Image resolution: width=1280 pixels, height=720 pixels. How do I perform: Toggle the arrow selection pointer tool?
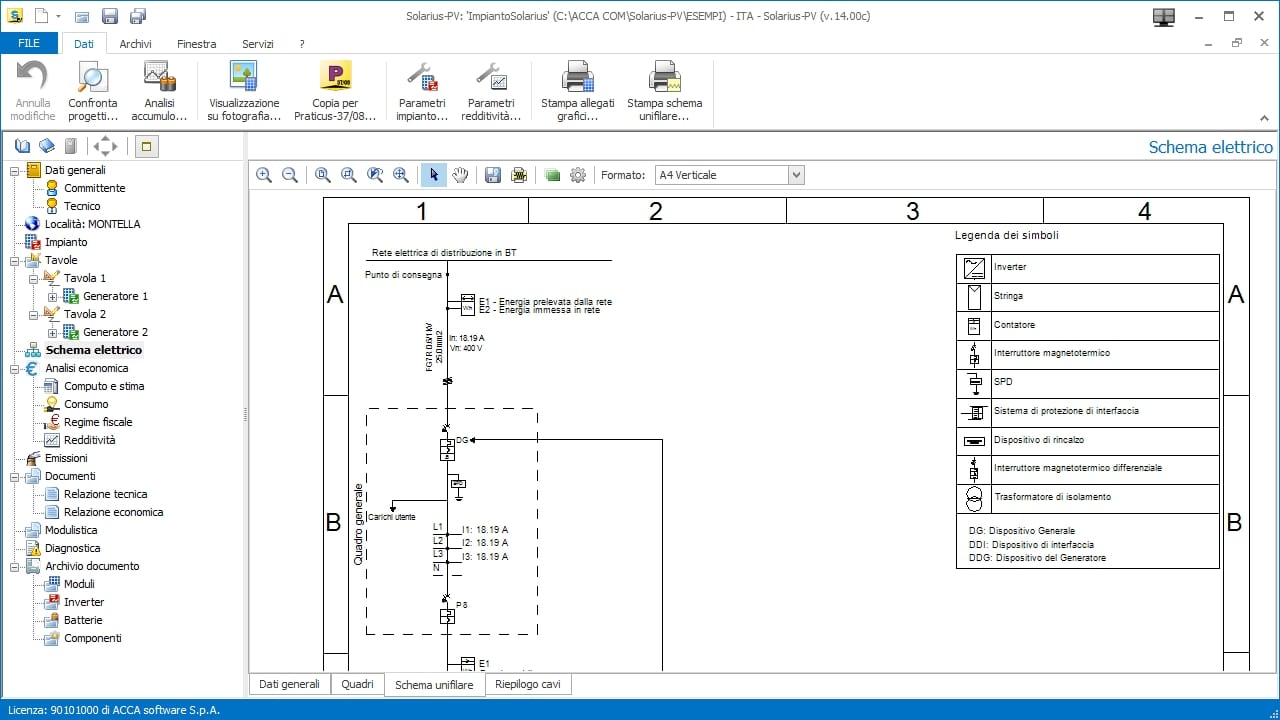pyautogui.click(x=434, y=175)
